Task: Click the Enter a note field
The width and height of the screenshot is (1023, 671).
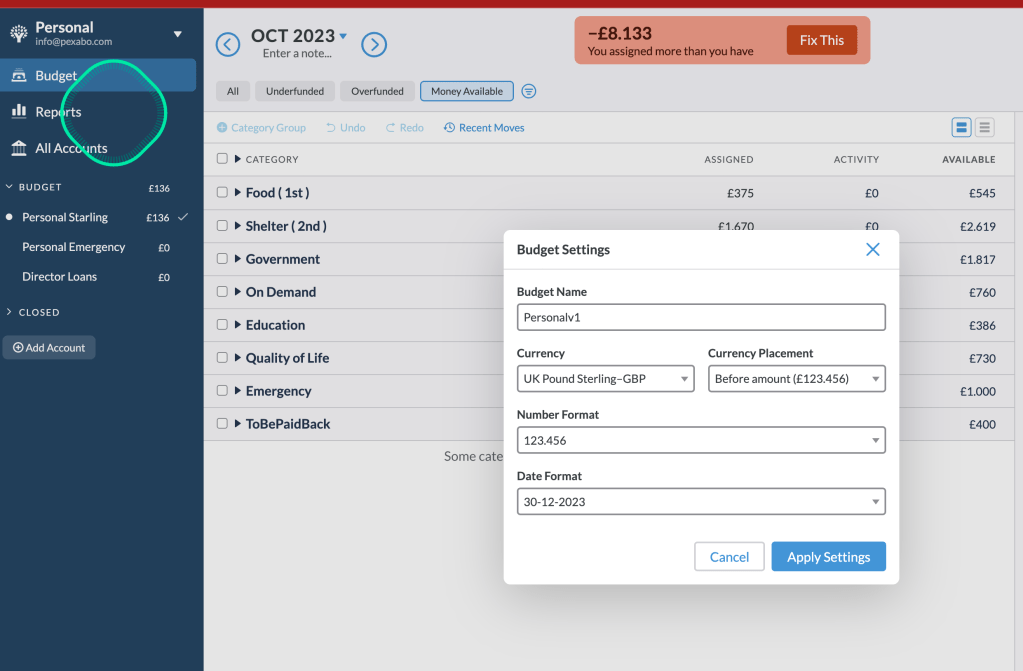Action: 298,54
